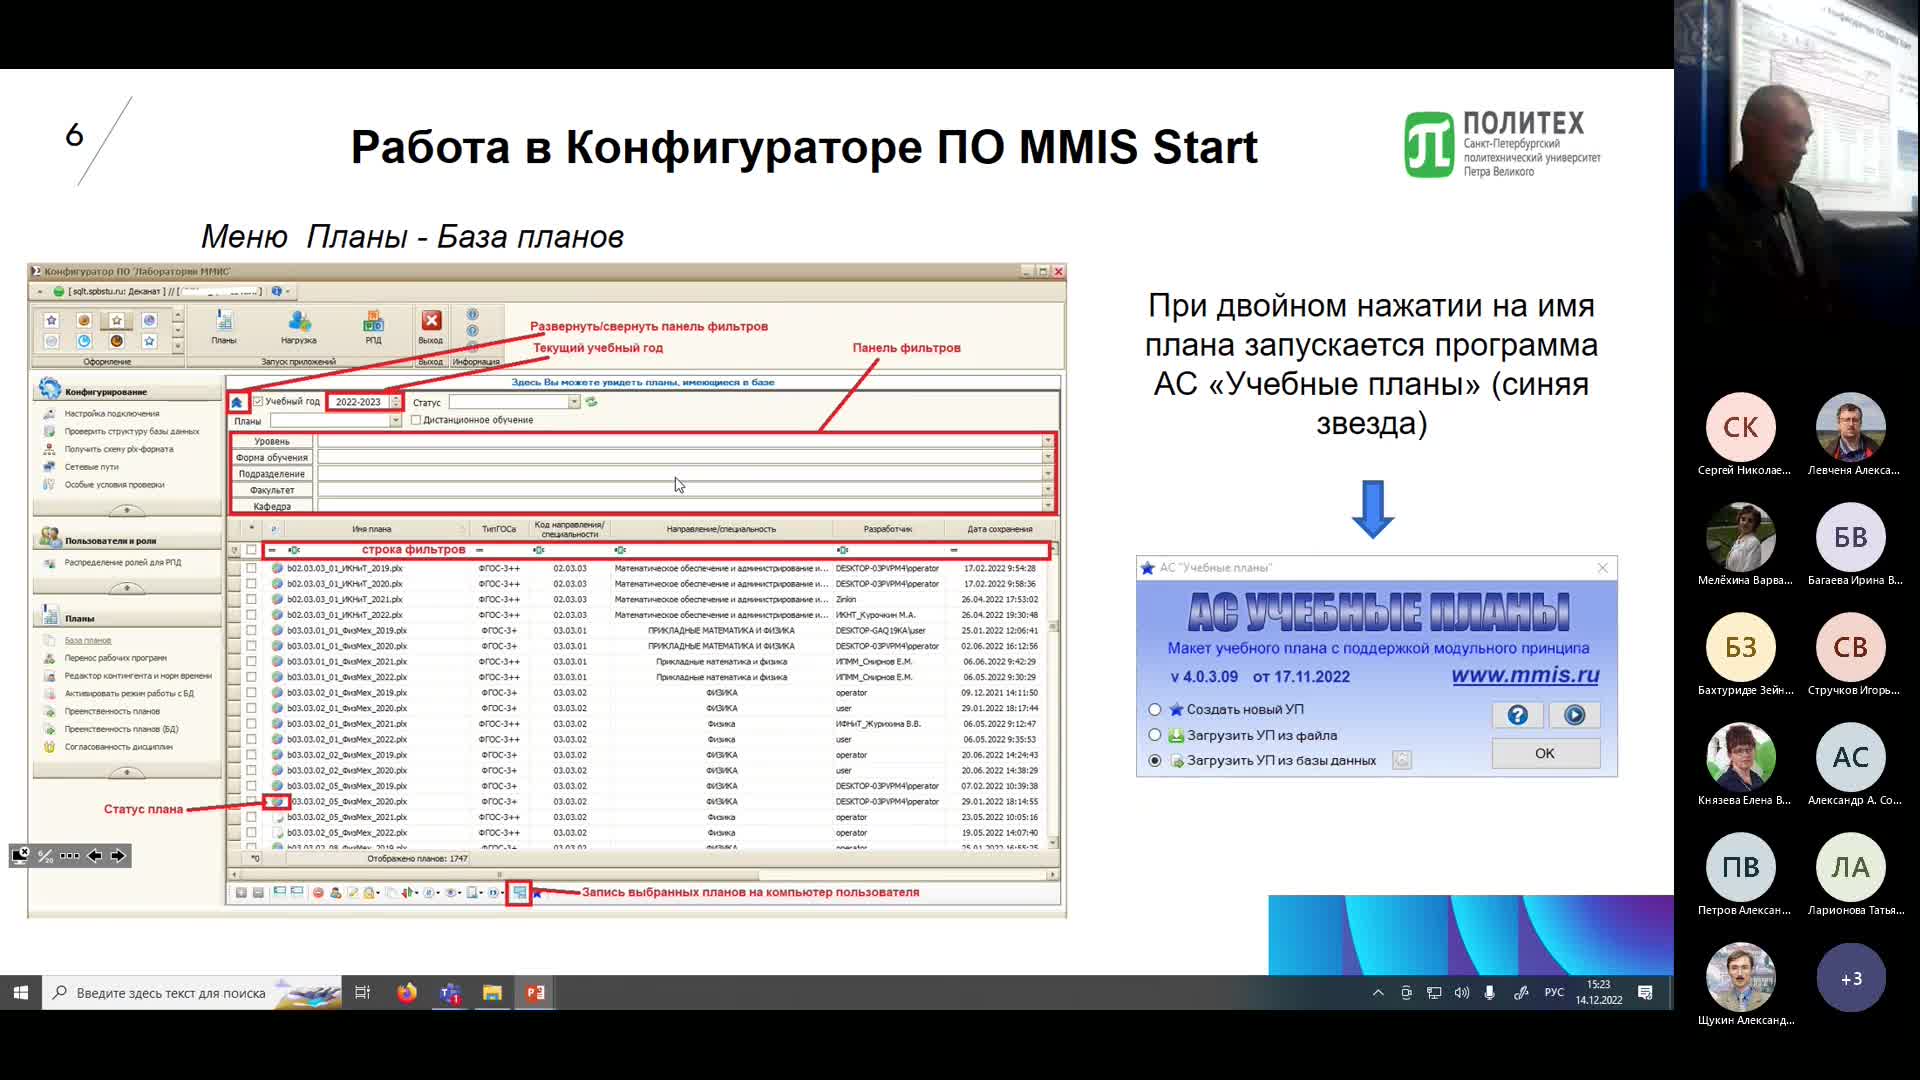Open Microsoft Teams from the taskbar
The height and width of the screenshot is (1080, 1920).
click(x=450, y=993)
